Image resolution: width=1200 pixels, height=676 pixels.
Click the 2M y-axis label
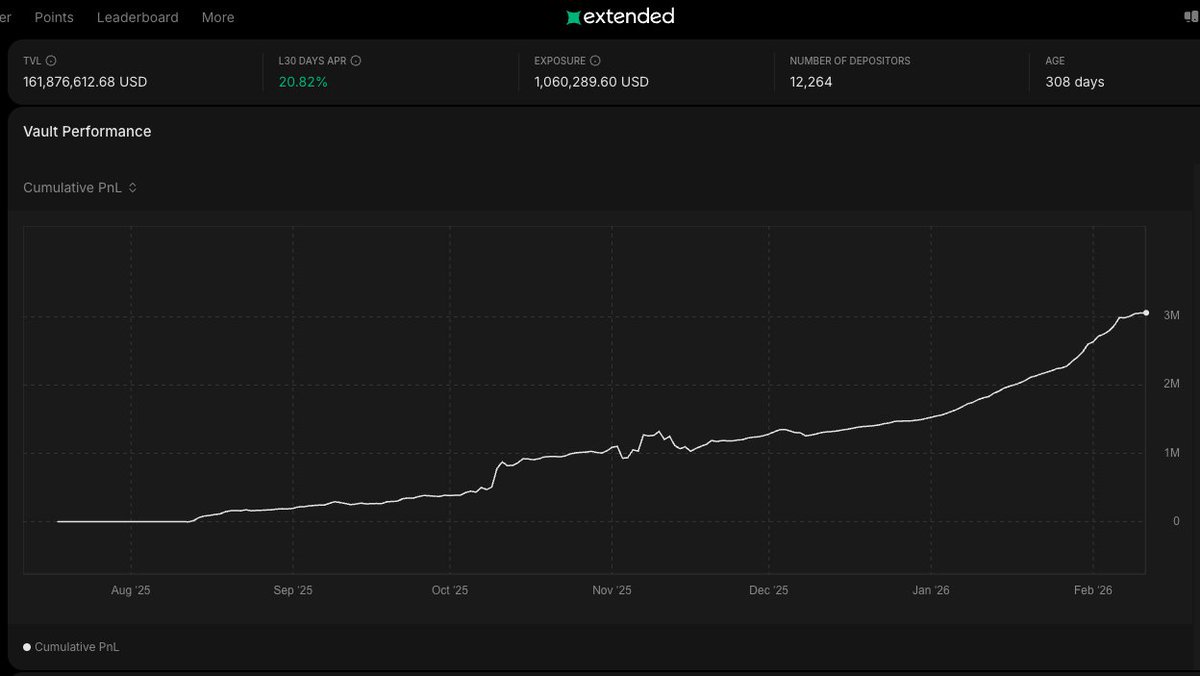(x=1172, y=384)
